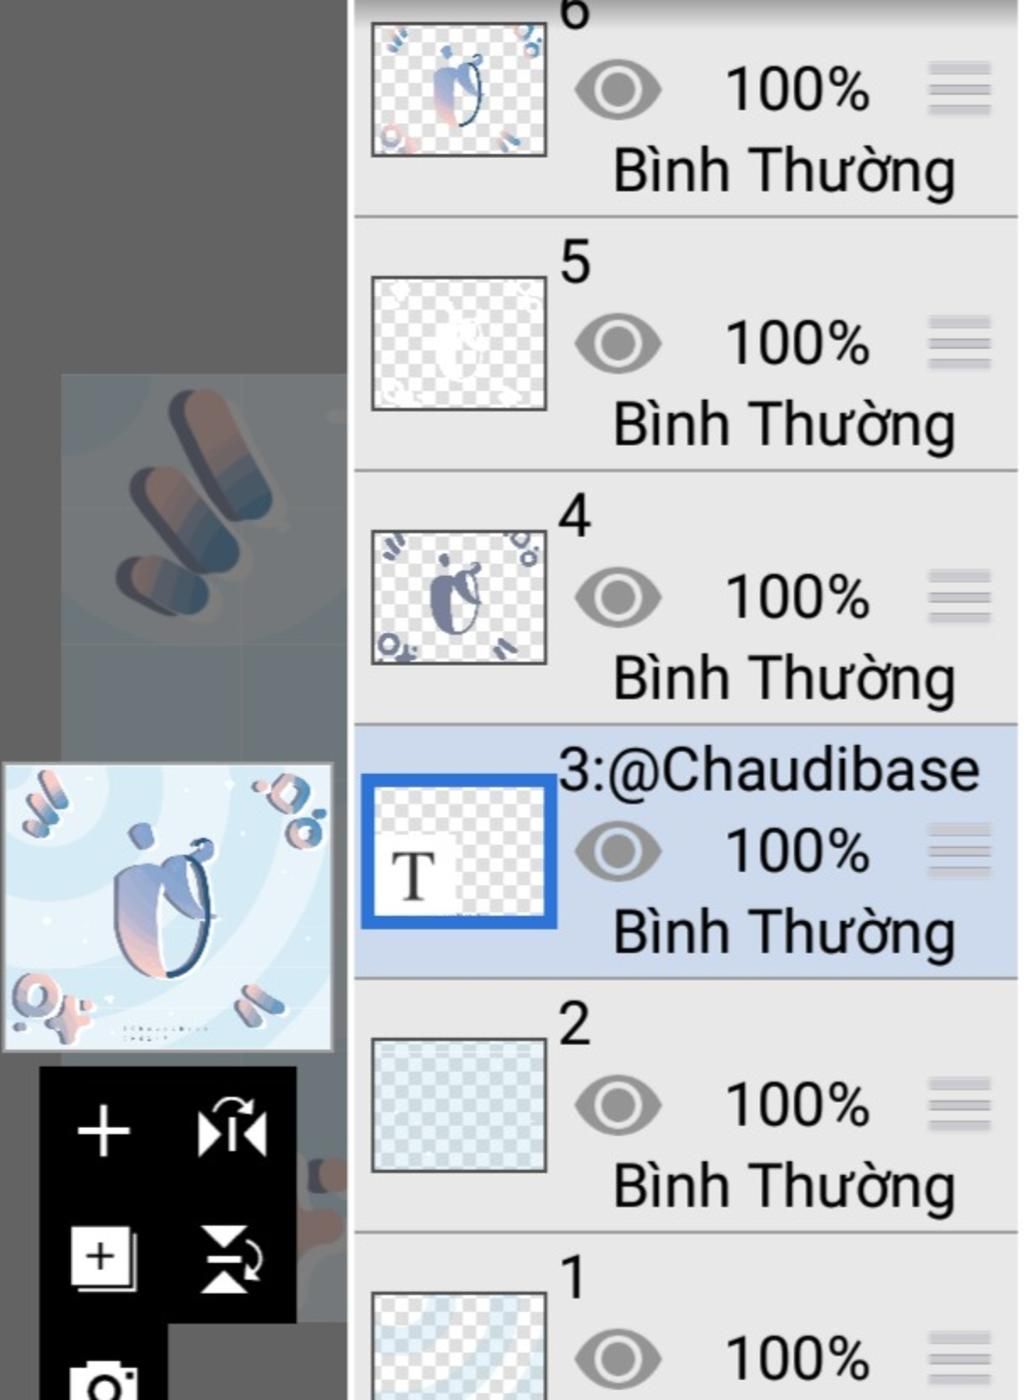The height and width of the screenshot is (1400, 1024).
Task: Open blend mode Bình Thường of layer 2
Action: 784,1186
